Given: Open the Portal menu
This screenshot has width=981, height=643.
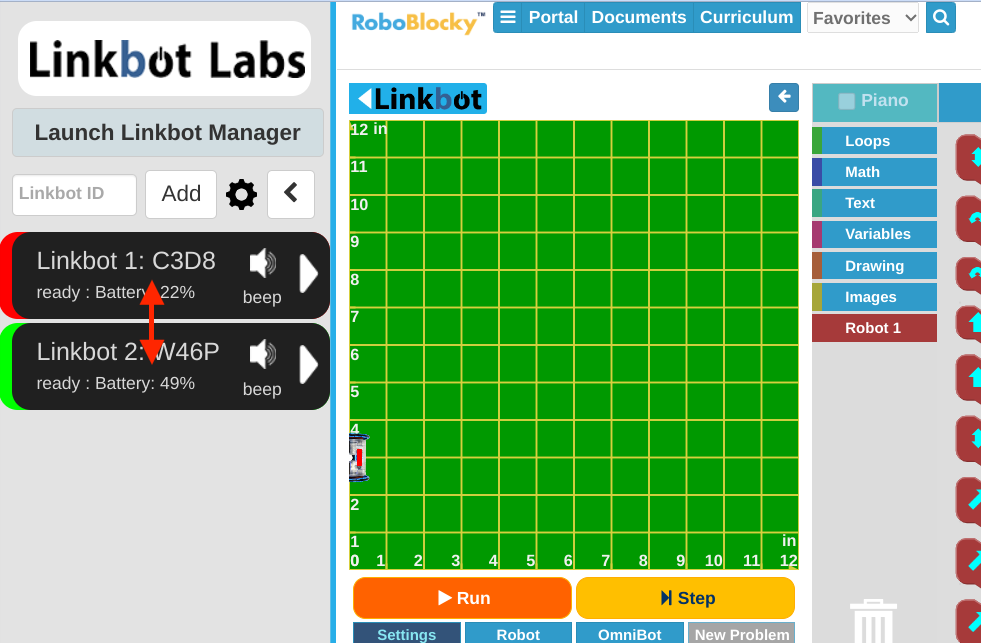Looking at the screenshot, I should [553, 17].
